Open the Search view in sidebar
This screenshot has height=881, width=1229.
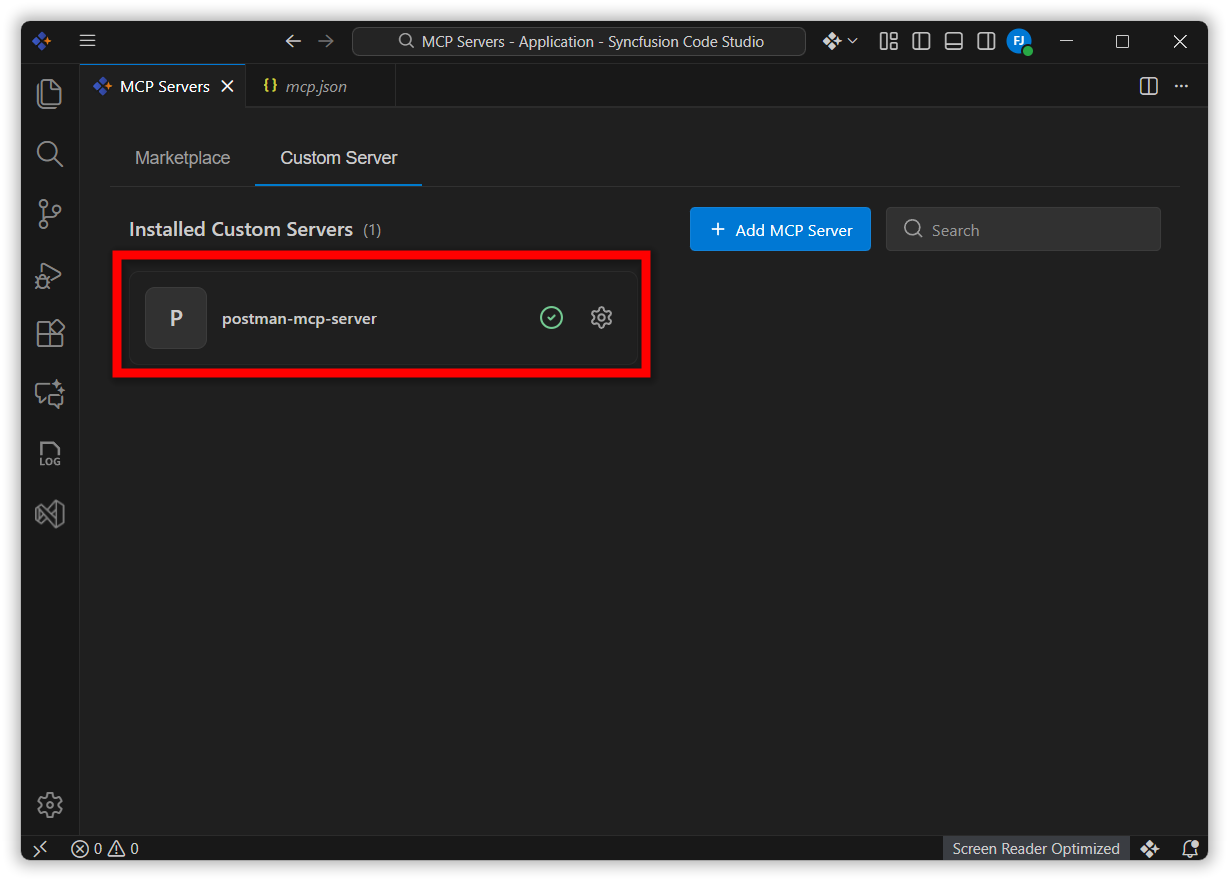49,154
